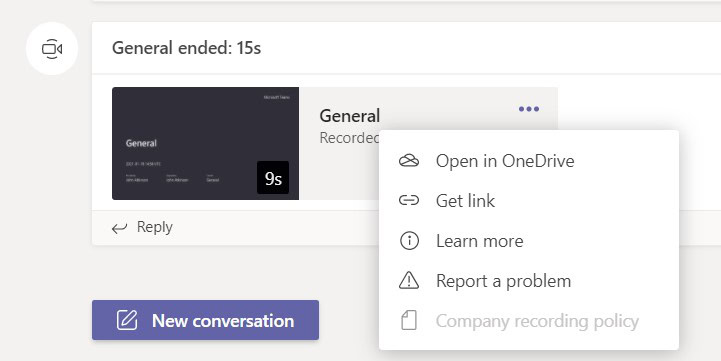This screenshot has height=361, width=721.
Task: Click the policy document icon
Action: 409,321
